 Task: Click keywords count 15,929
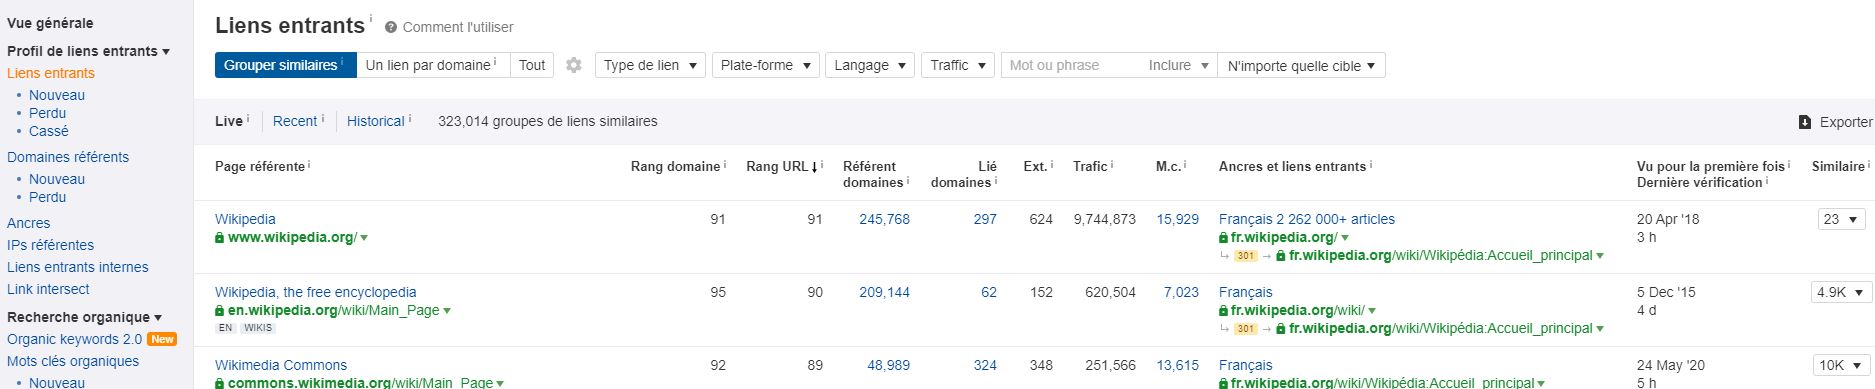[1177, 219]
